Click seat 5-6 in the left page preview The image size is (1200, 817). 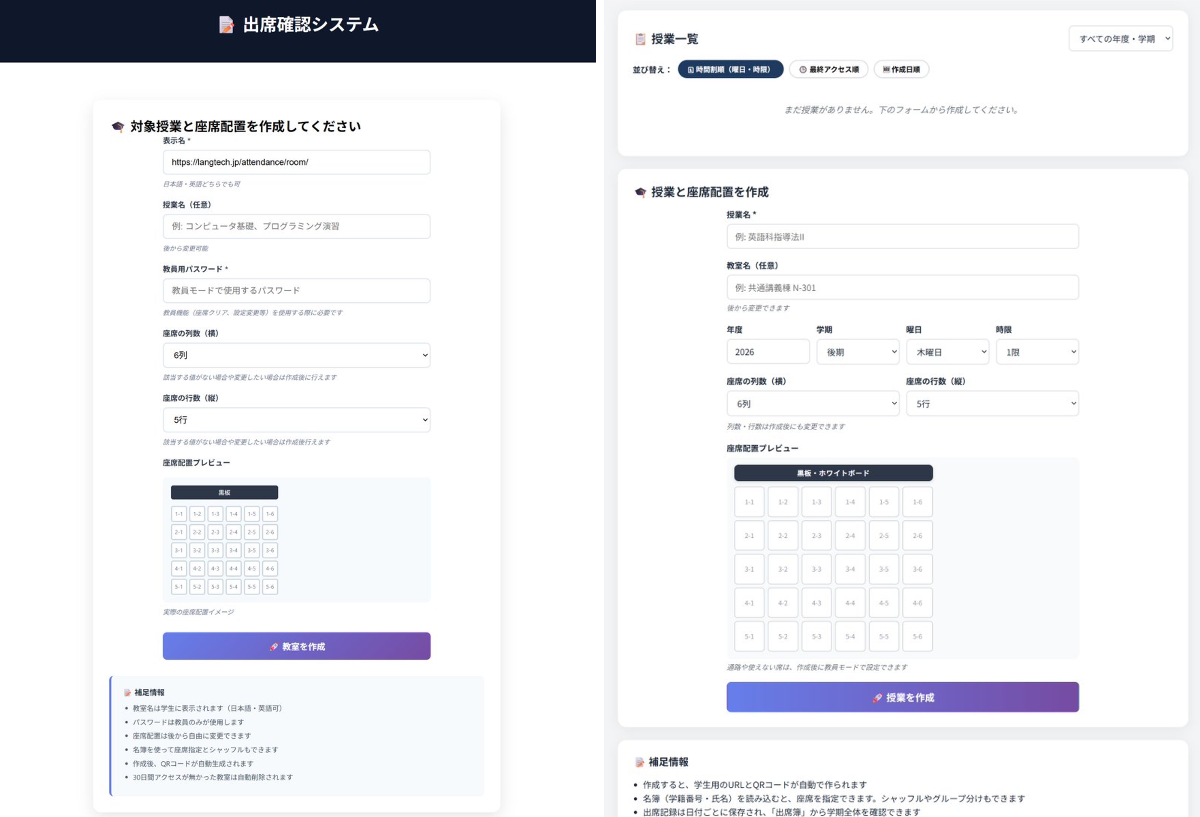[x=270, y=587]
